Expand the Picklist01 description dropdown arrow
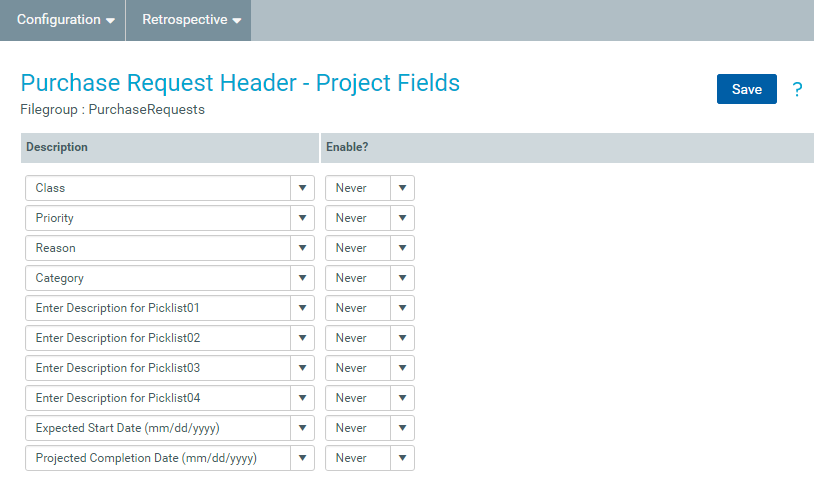Image resolution: width=814 pixels, height=479 pixels. pyautogui.click(x=302, y=308)
